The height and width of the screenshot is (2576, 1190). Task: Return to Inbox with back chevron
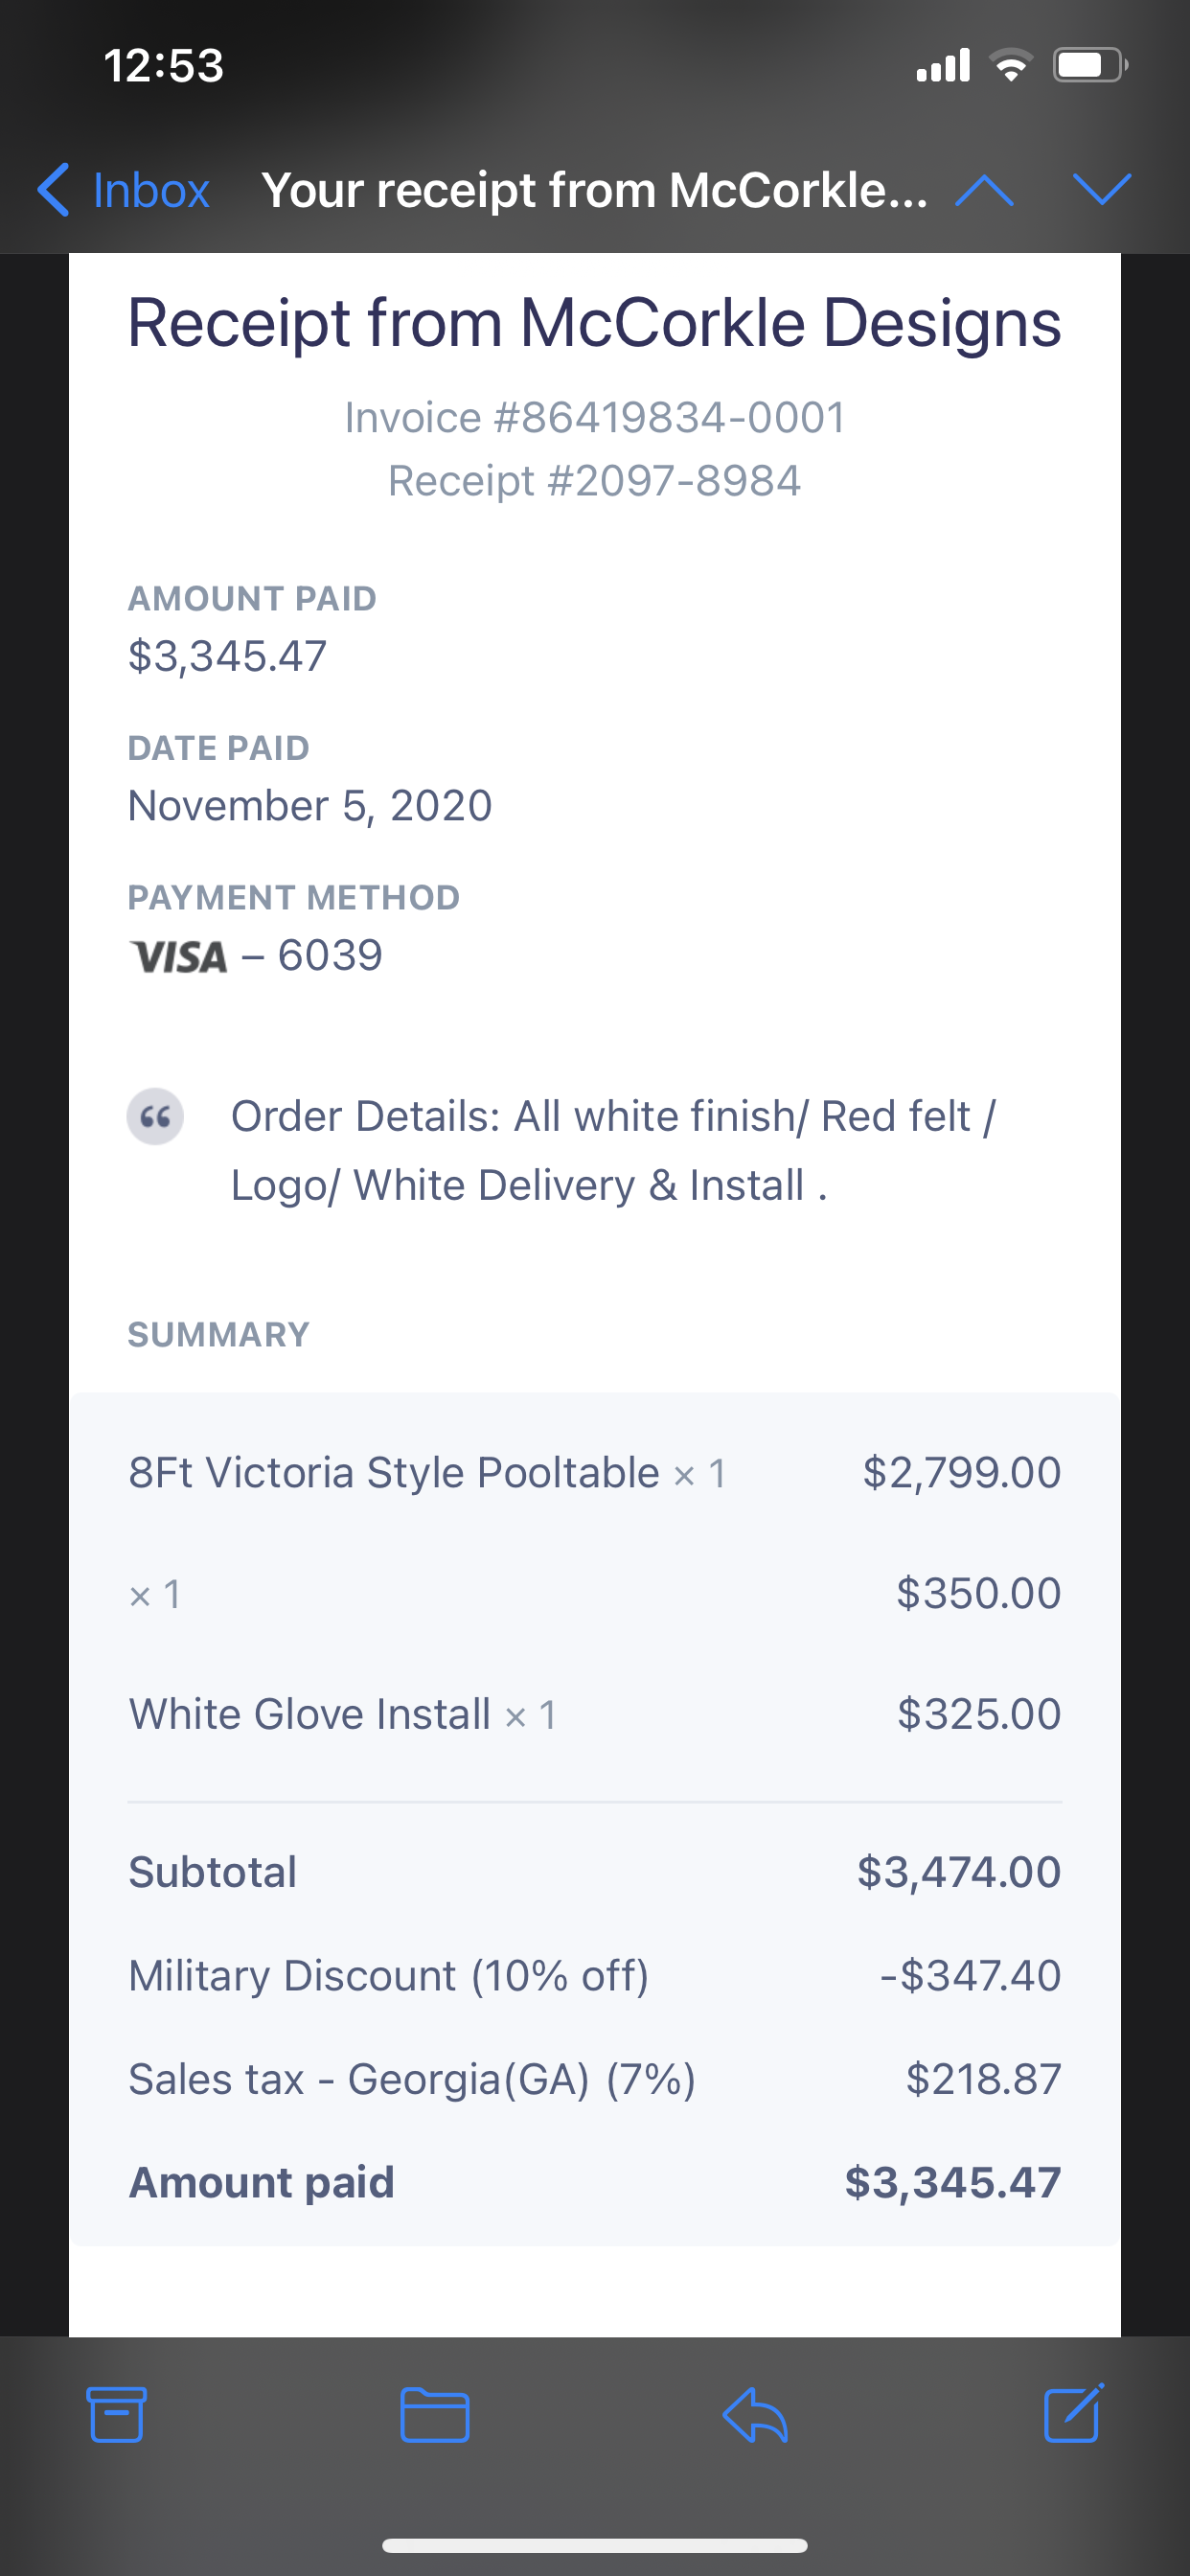click(54, 189)
